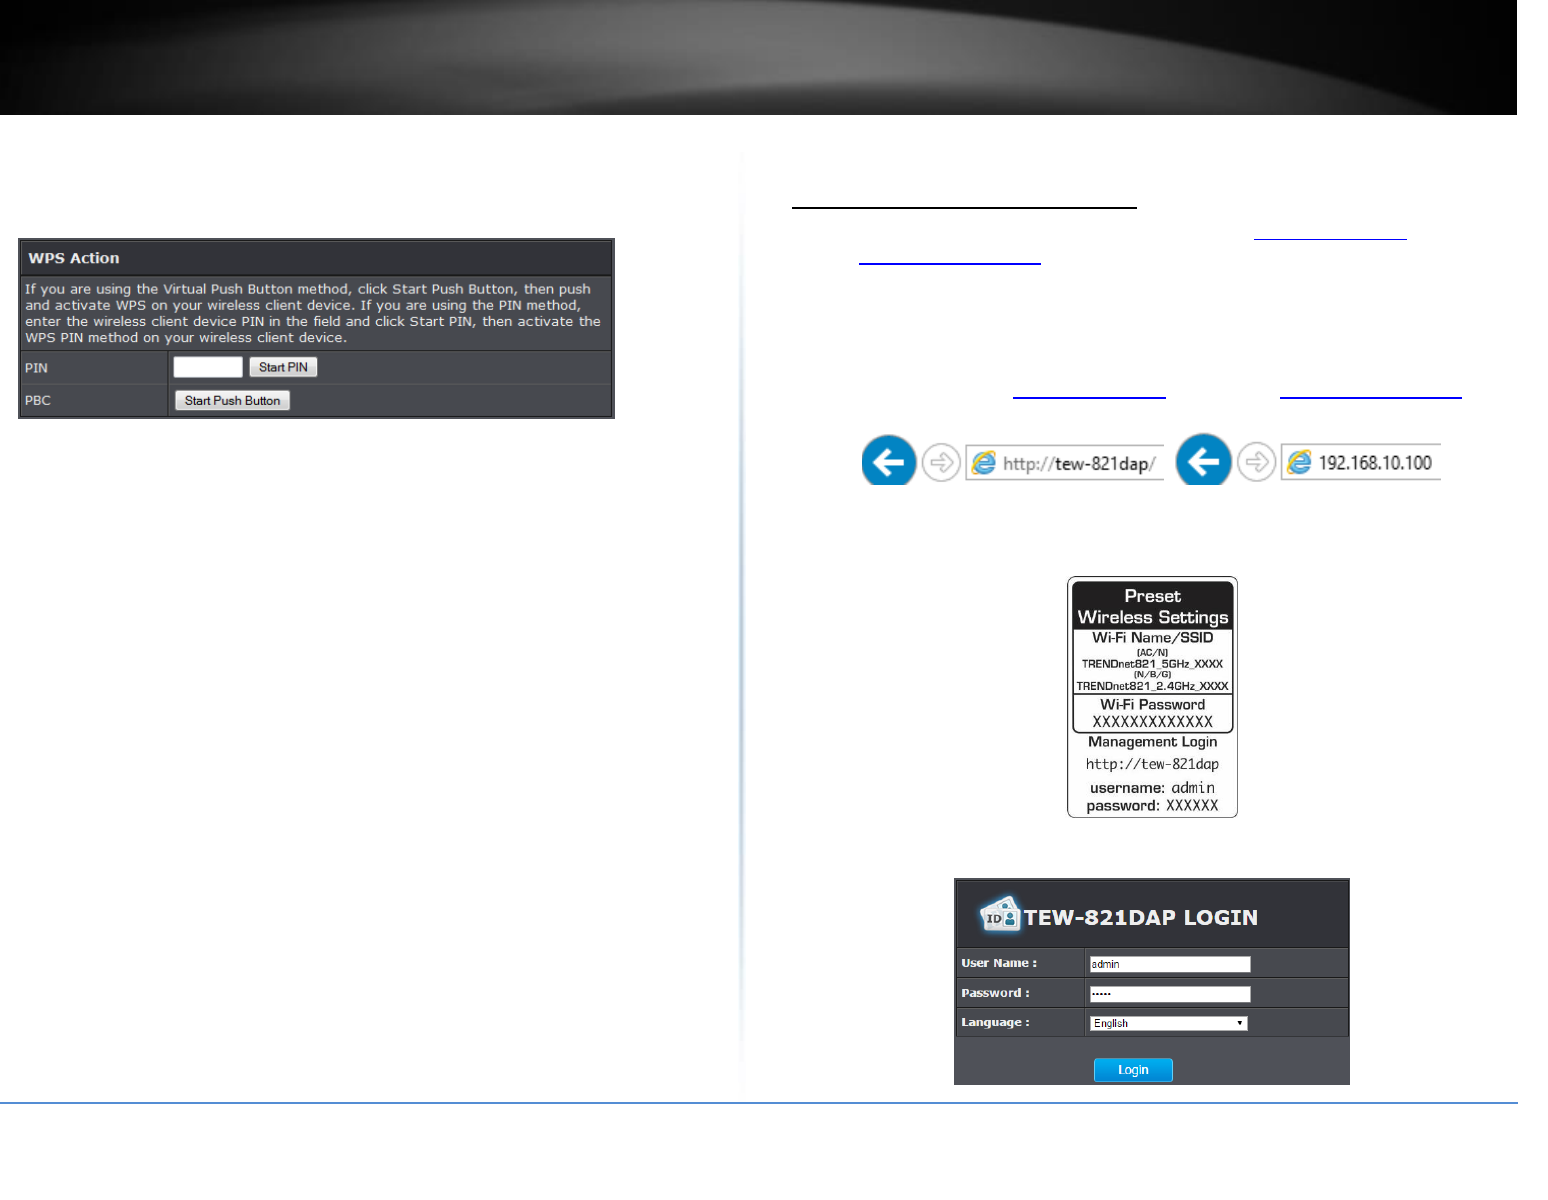This screenshot has width=1548, height=1200.
Task: Click the User Name : label
Action: [999, 963]
